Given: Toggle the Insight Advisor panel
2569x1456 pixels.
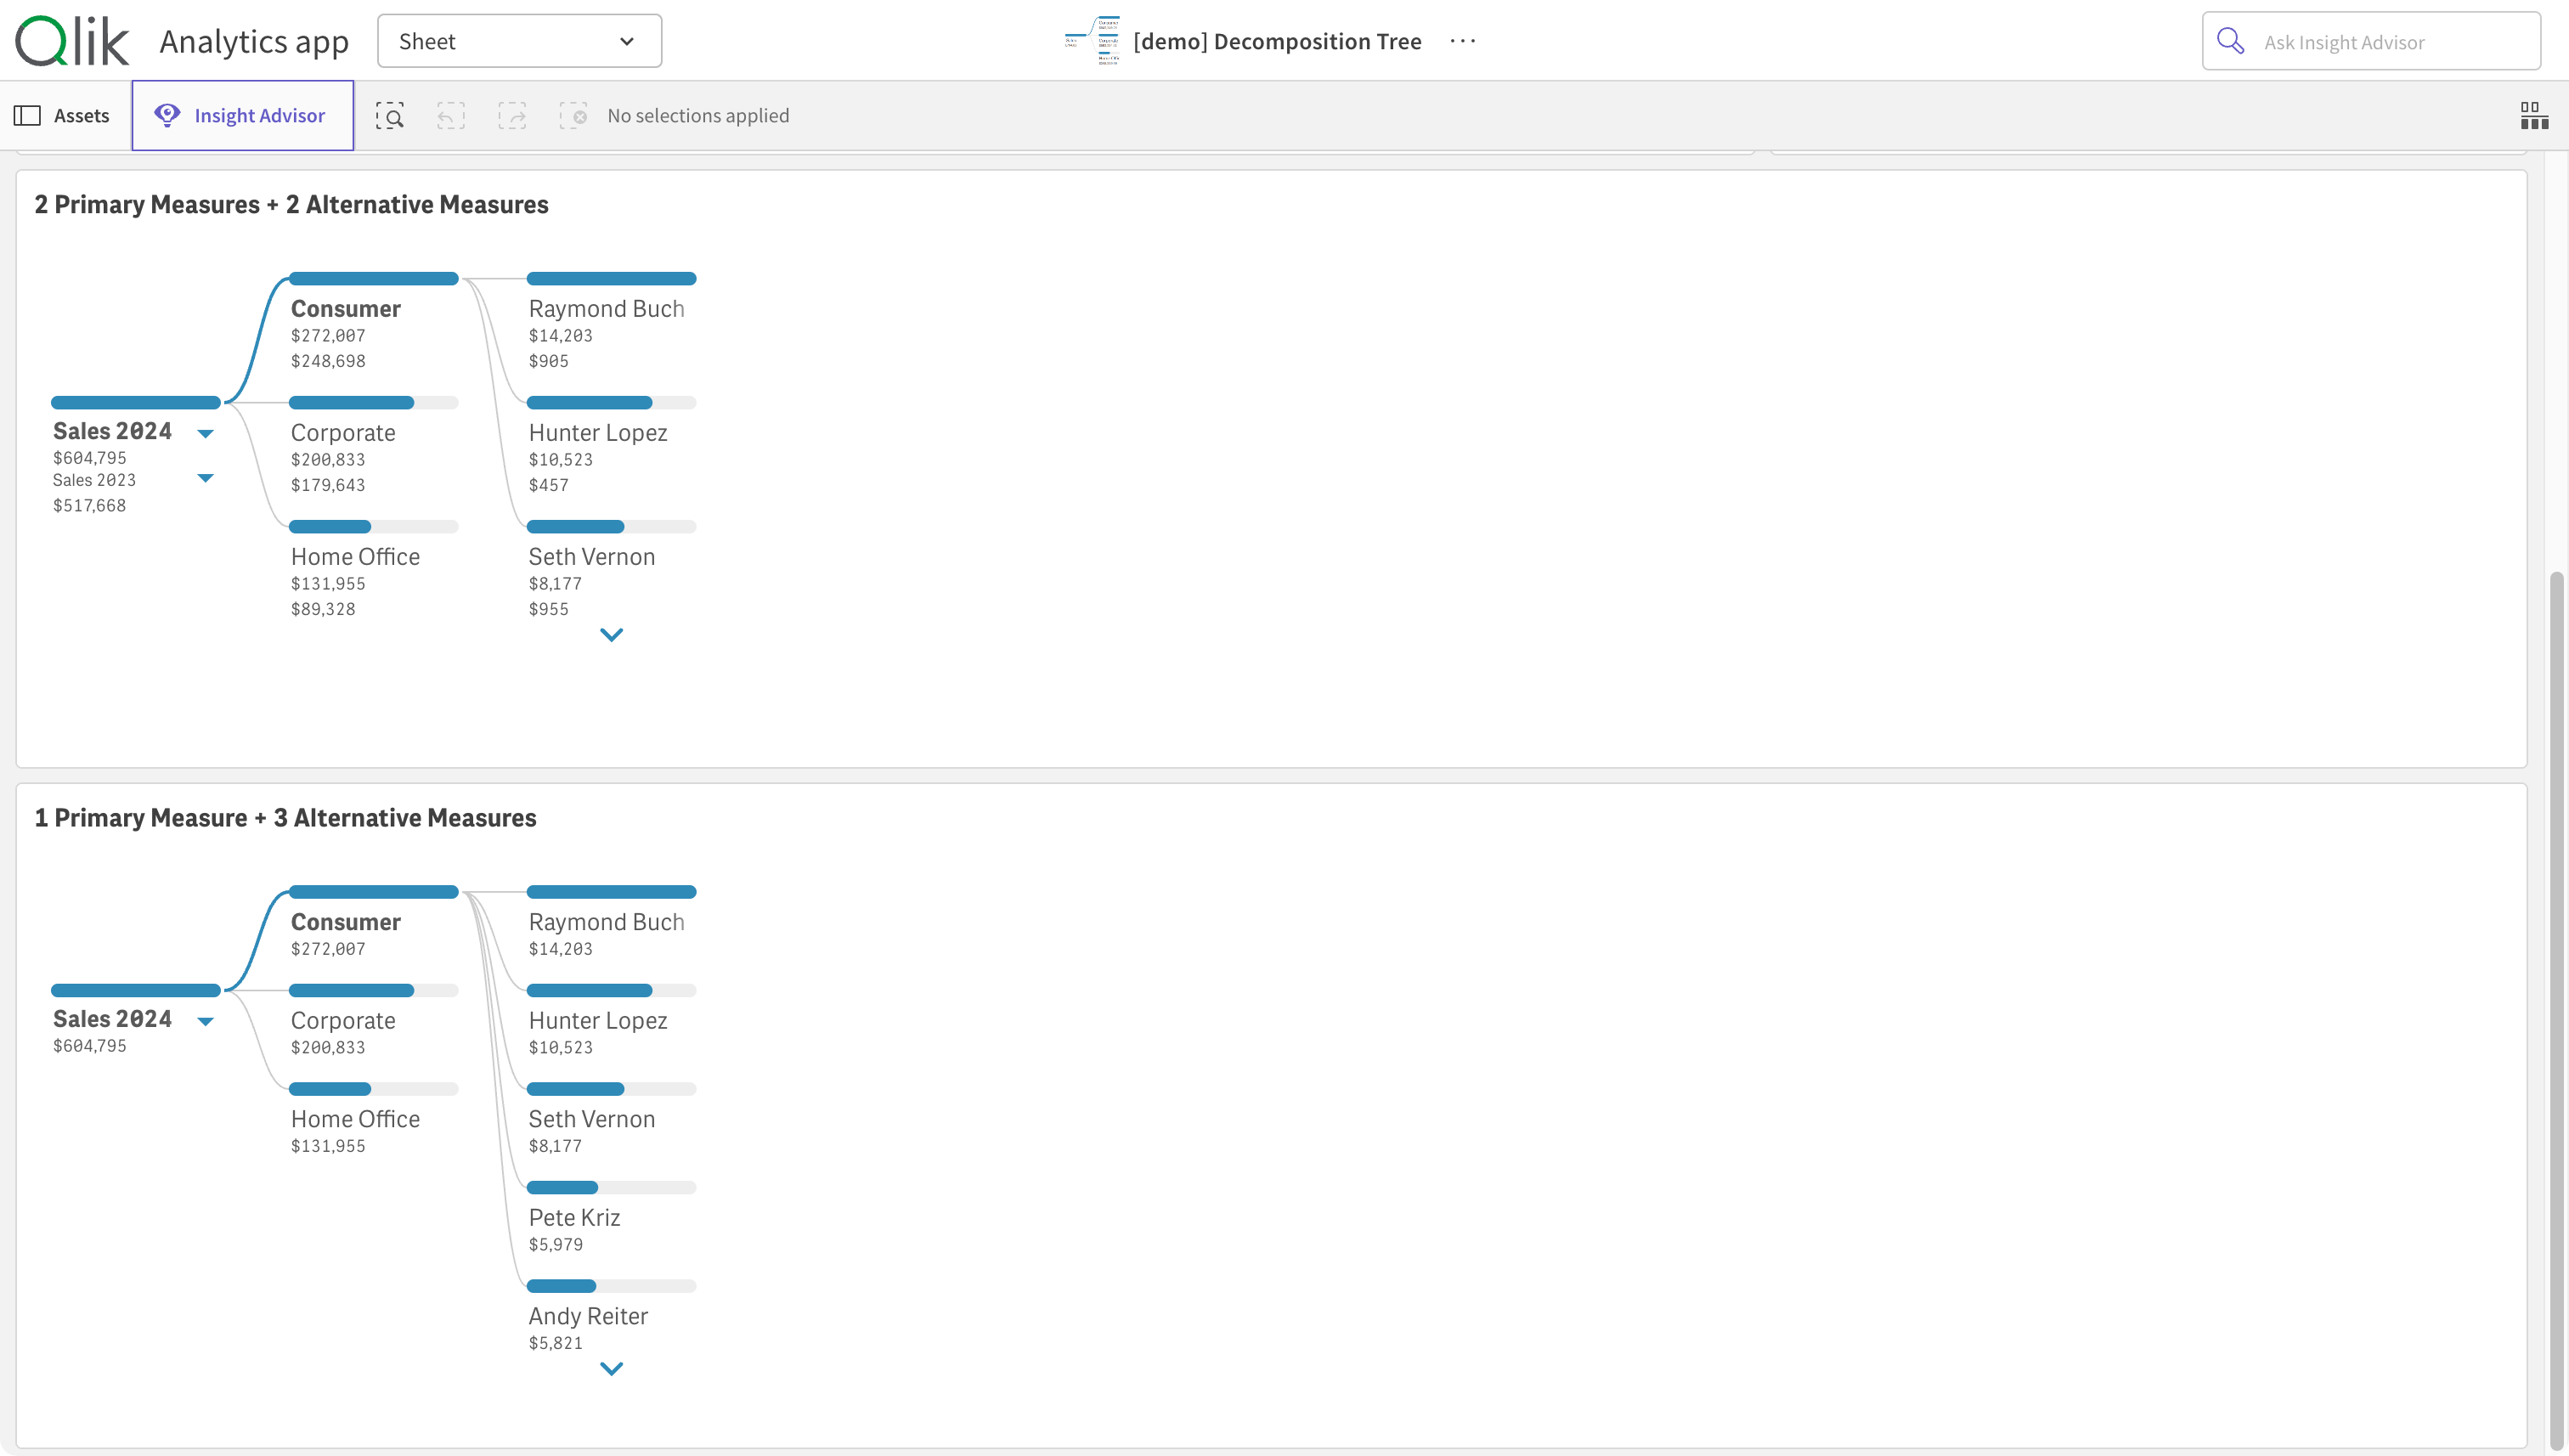Looking at the screenshot, I should (242, 116).
